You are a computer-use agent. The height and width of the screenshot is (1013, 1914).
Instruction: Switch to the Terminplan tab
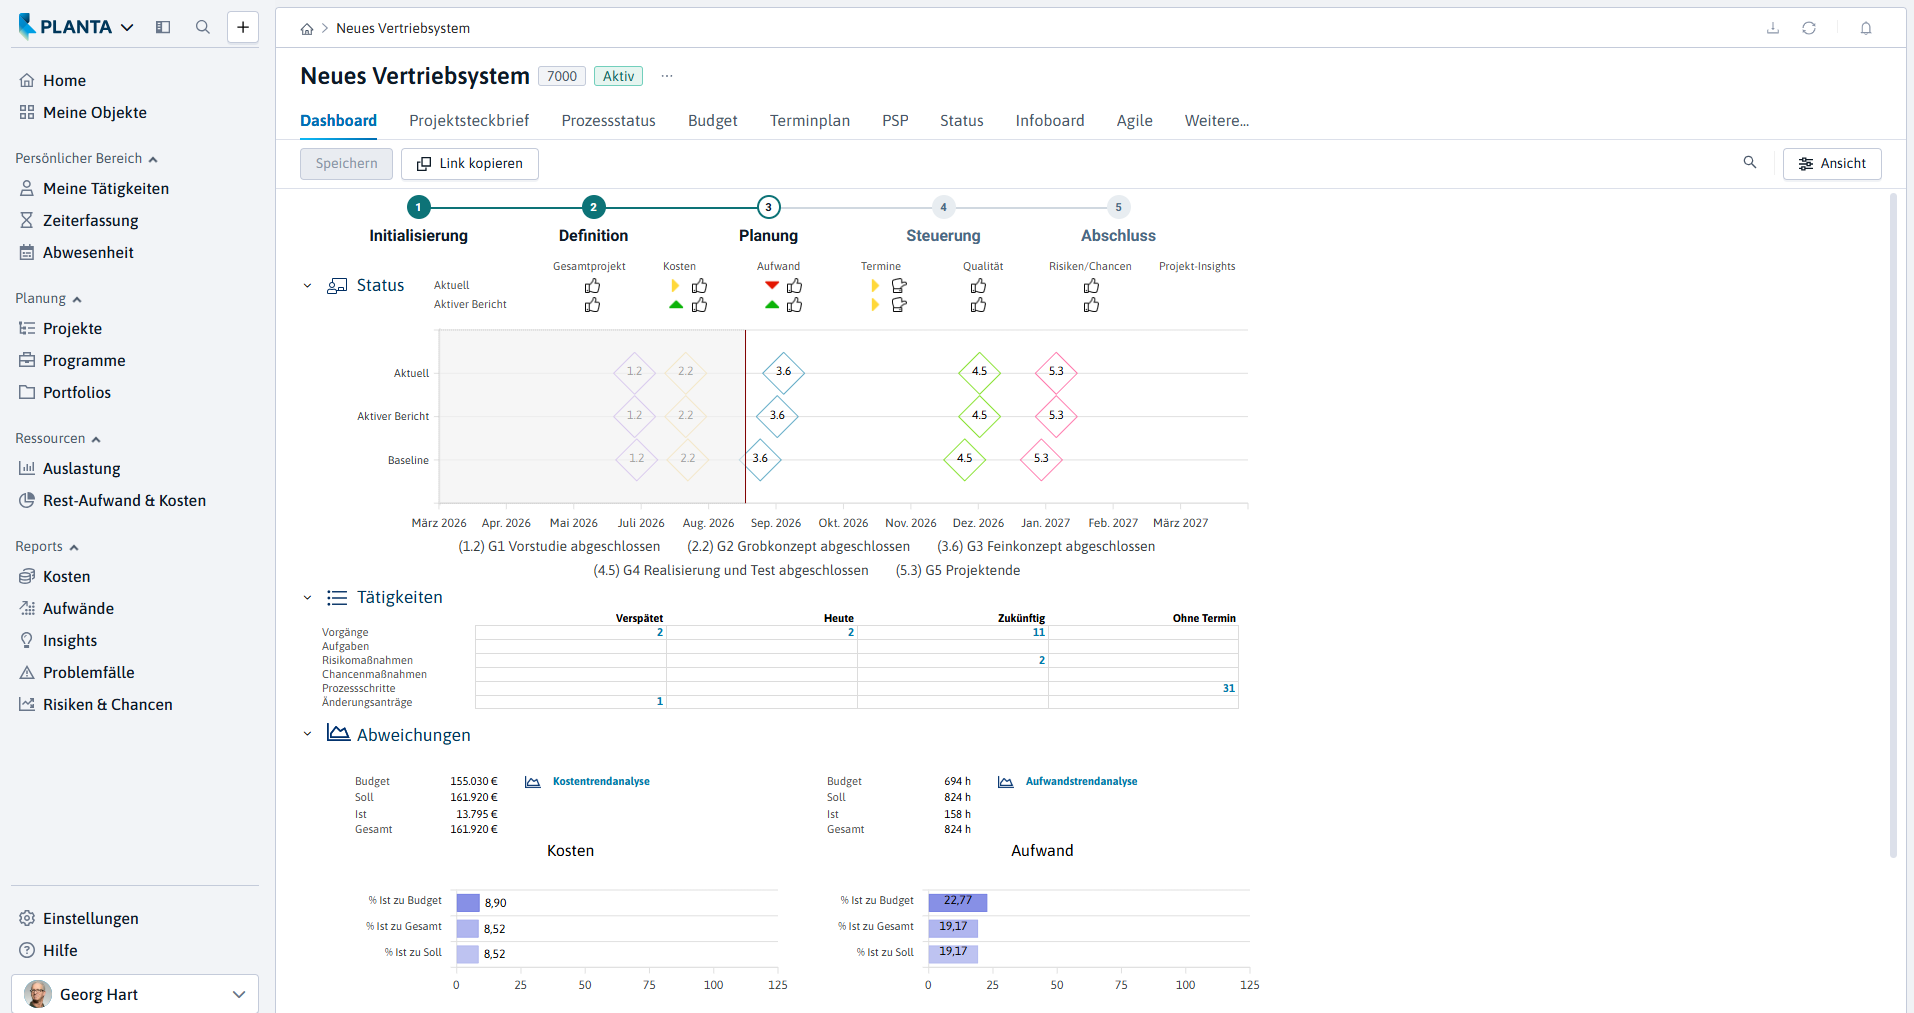[810, 121]
